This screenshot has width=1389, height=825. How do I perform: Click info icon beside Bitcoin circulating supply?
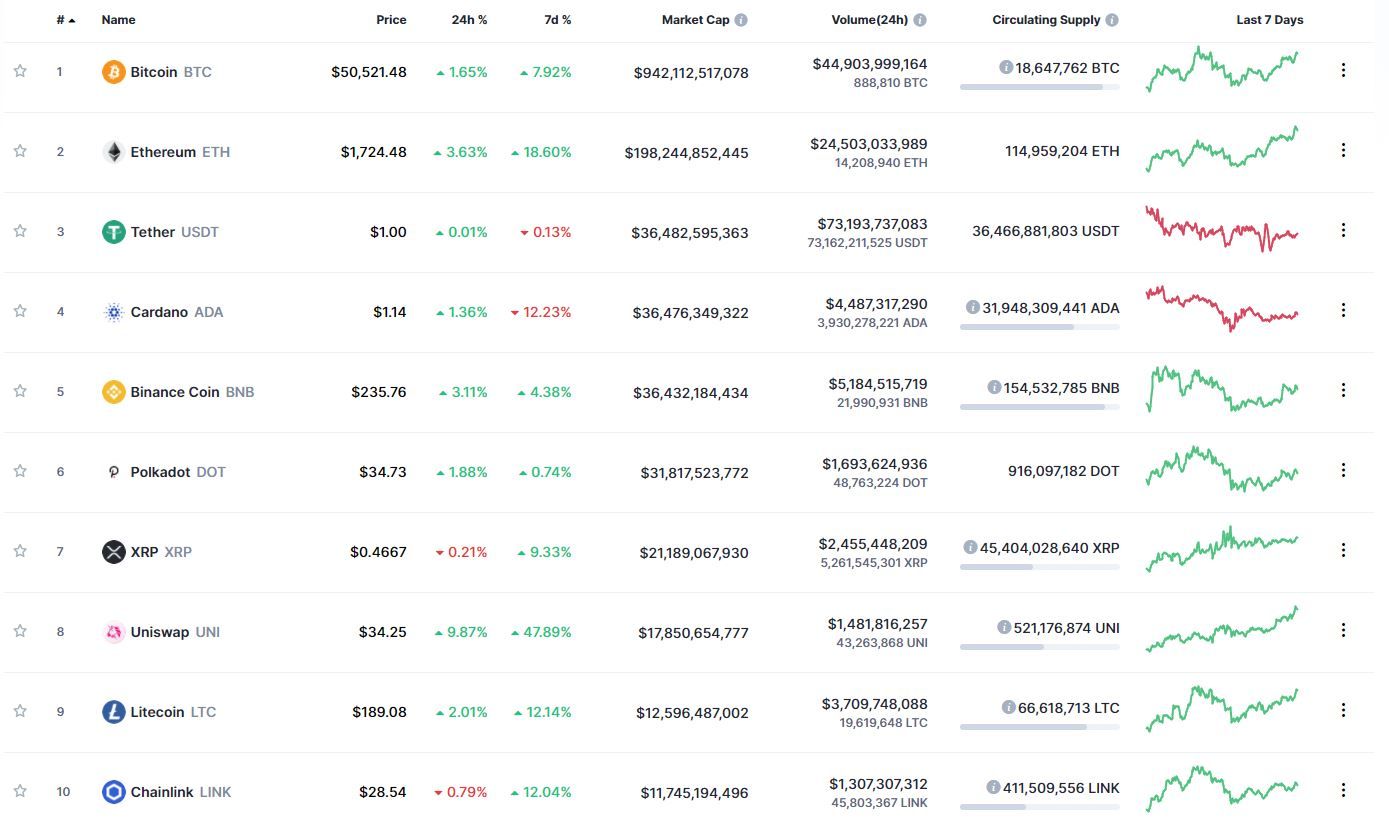click(x=1006, y=67)
